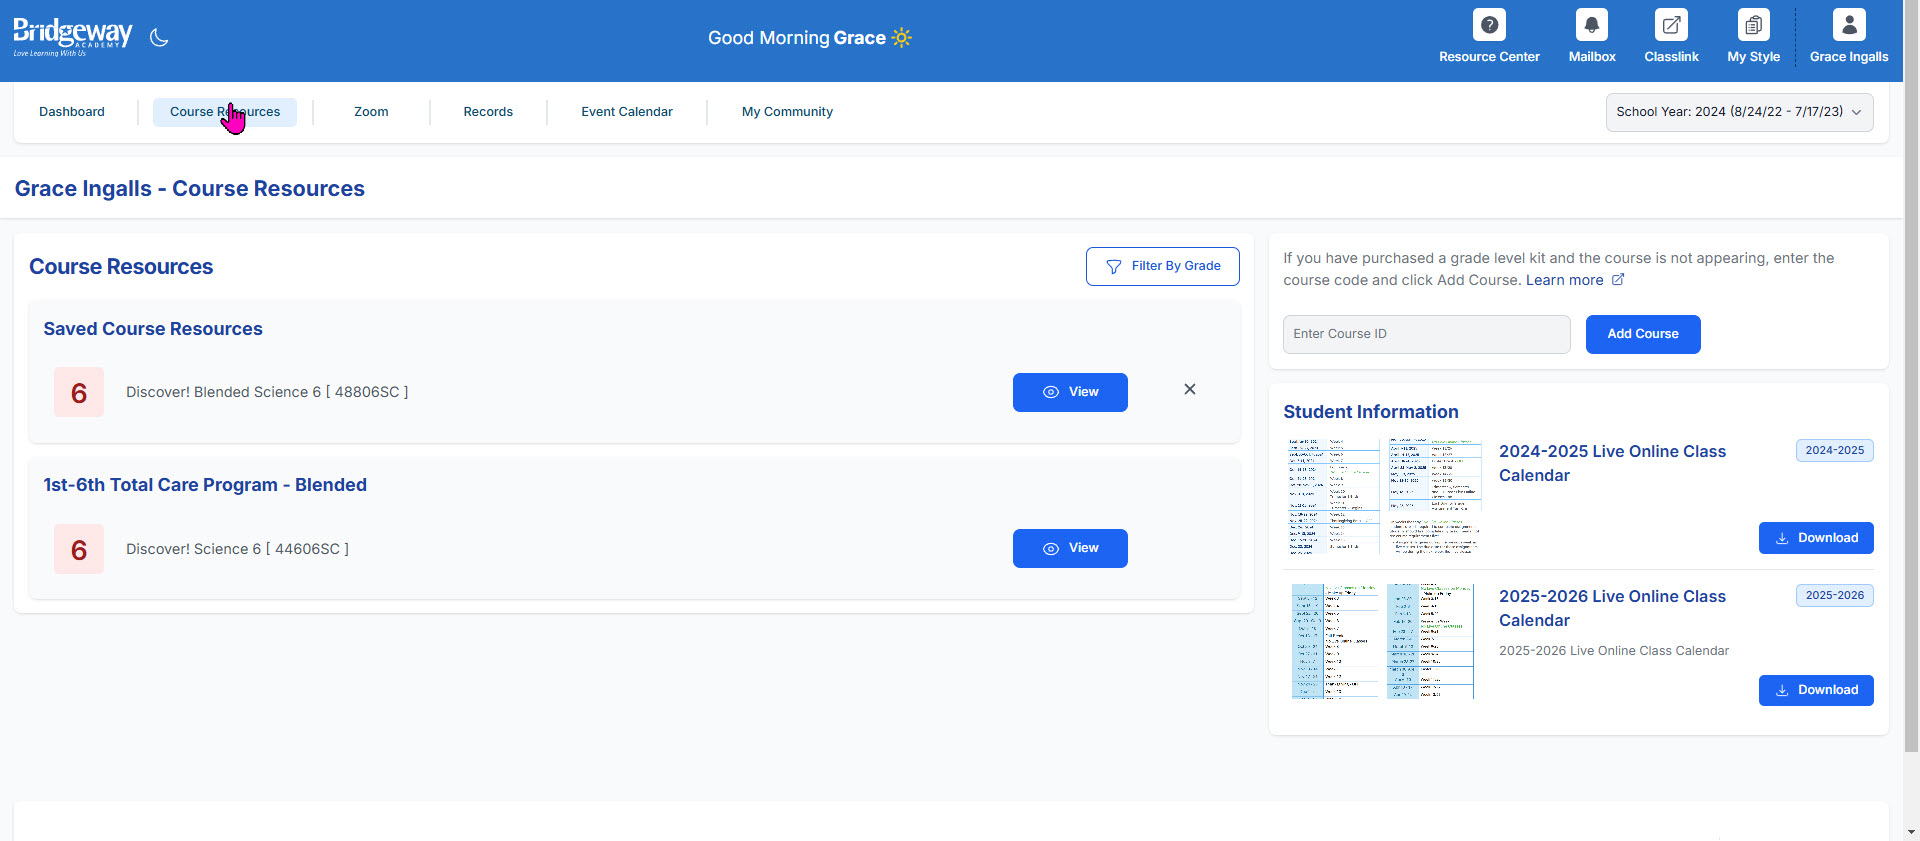Download the 2024-2025 class calendar
The width and height of the screenshot is (1920, 841).
(1816, 538)
